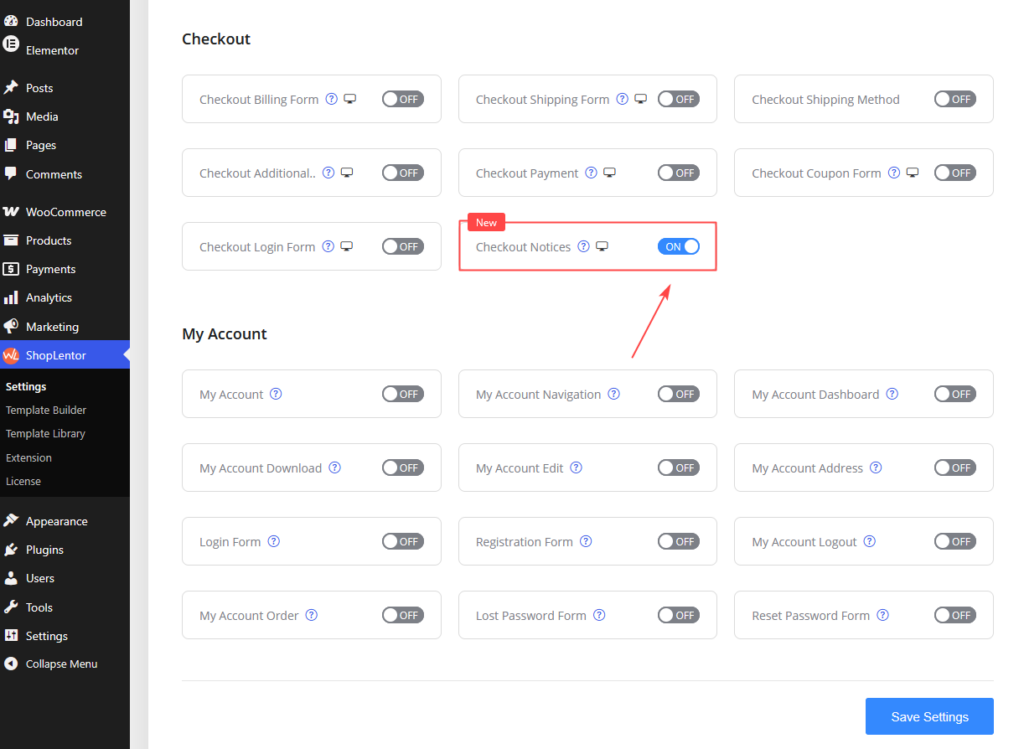Enable the Checkout Shipping Form toggle

point(679,99)
